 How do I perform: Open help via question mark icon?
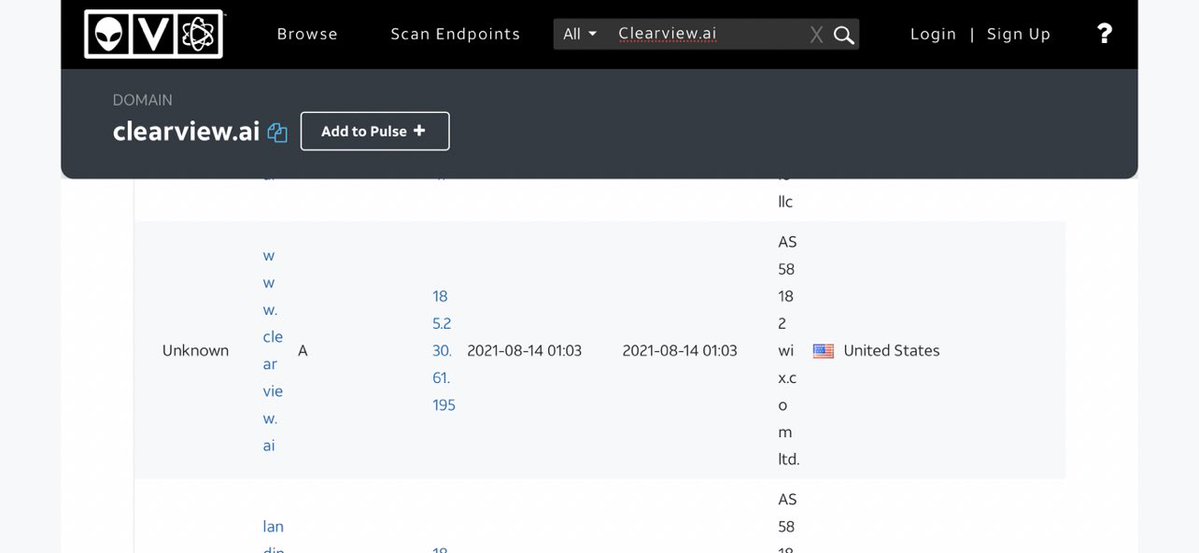(1104, 34)
